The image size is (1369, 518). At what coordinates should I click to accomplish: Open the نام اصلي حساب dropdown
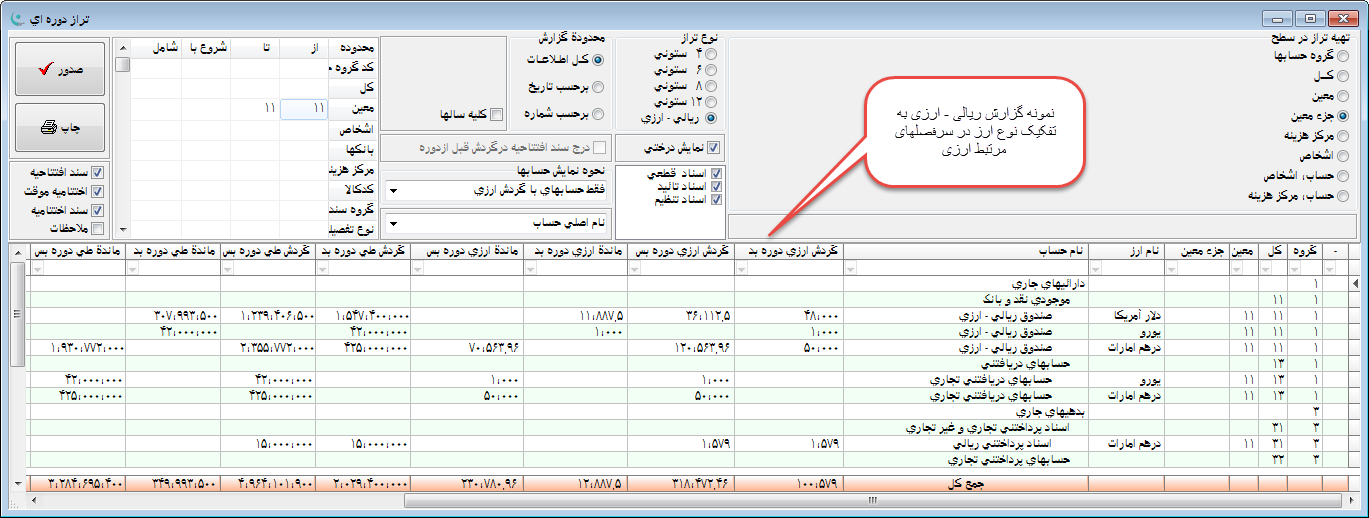click(496, 223)
